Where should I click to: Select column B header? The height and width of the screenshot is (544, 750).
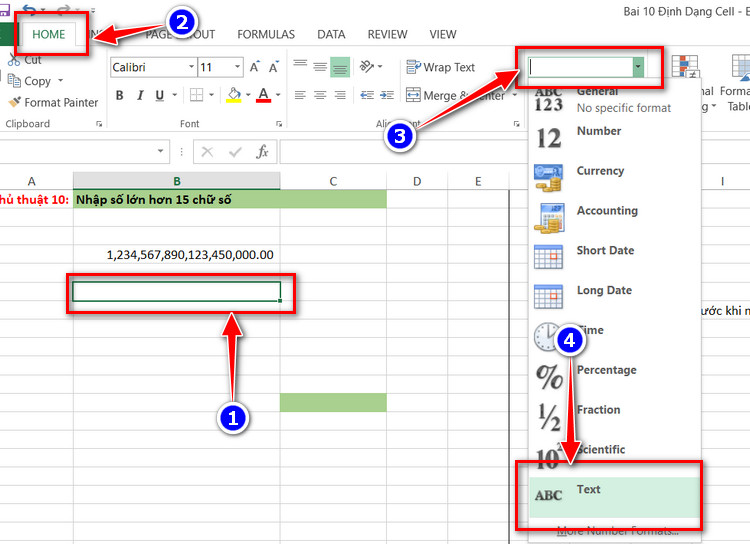click(176, 181)
